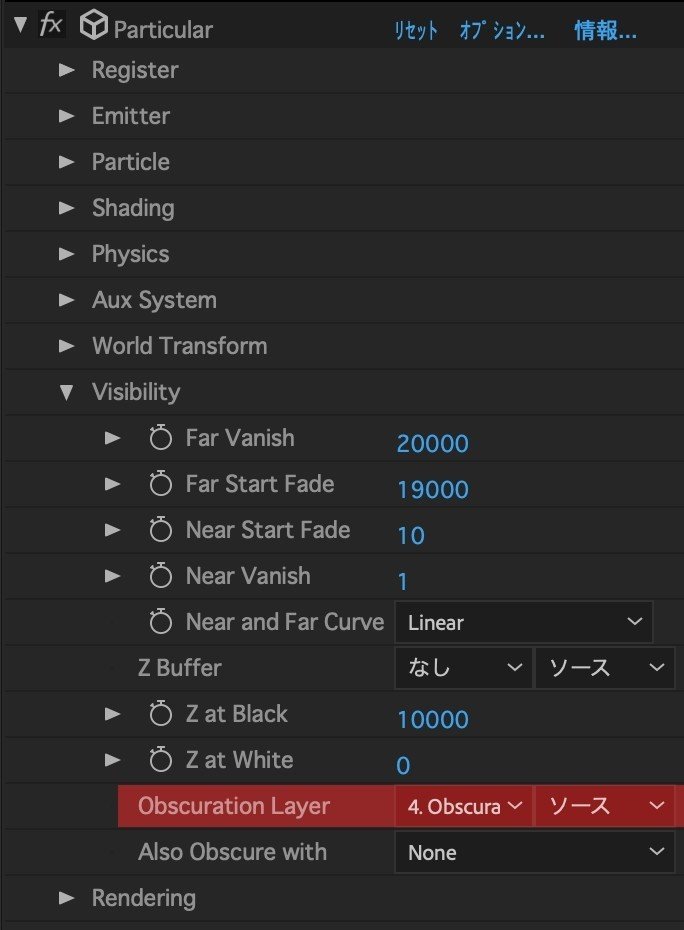Click the Near Start Fade stopwatch icon
Screen dimensions: 684x930
[x=160, y=529]
